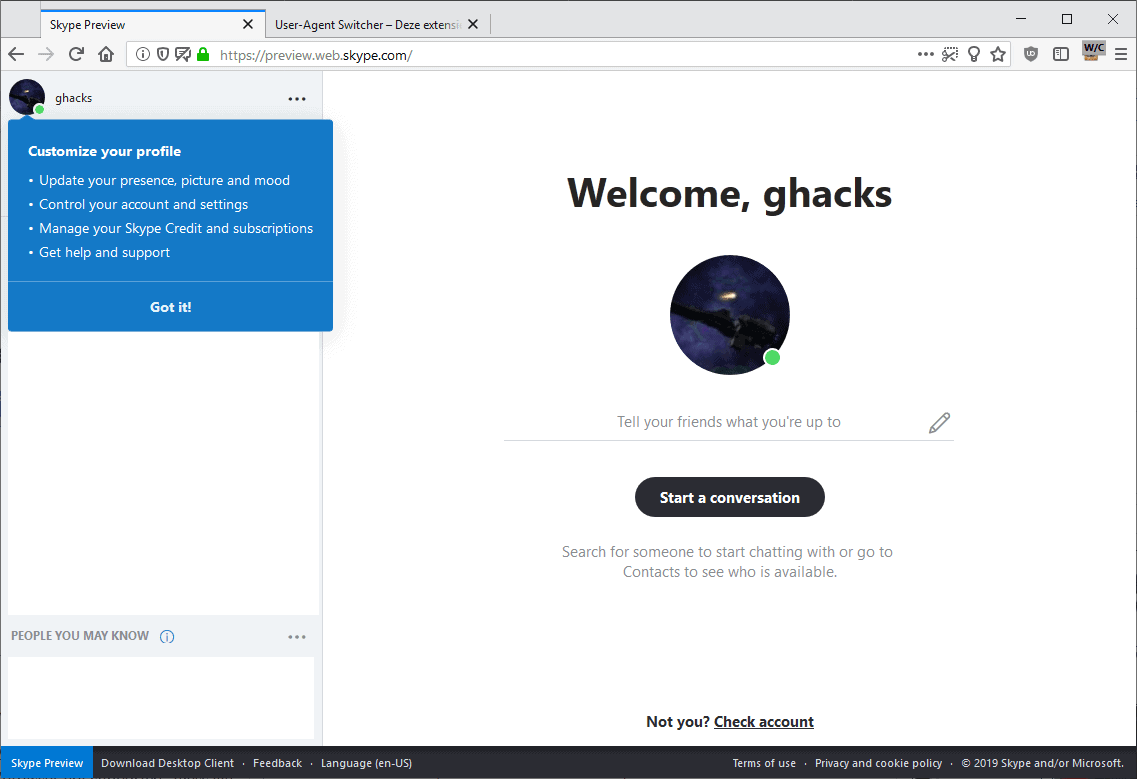1137x779 pixels.
Task: Reload the Skype Preview page
Action: pos(76,54)
